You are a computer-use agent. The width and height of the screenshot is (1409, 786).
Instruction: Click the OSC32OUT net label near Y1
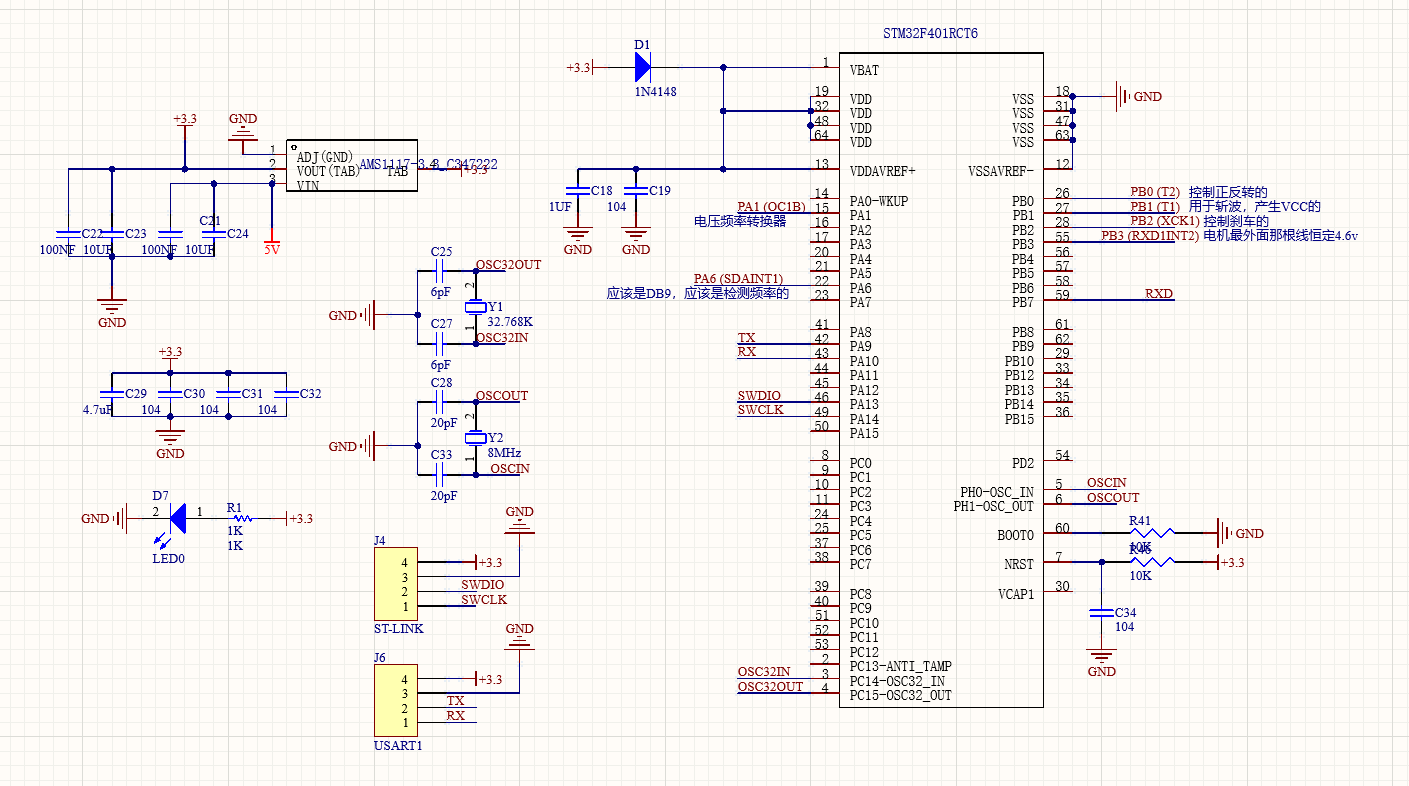coord(508,265)
